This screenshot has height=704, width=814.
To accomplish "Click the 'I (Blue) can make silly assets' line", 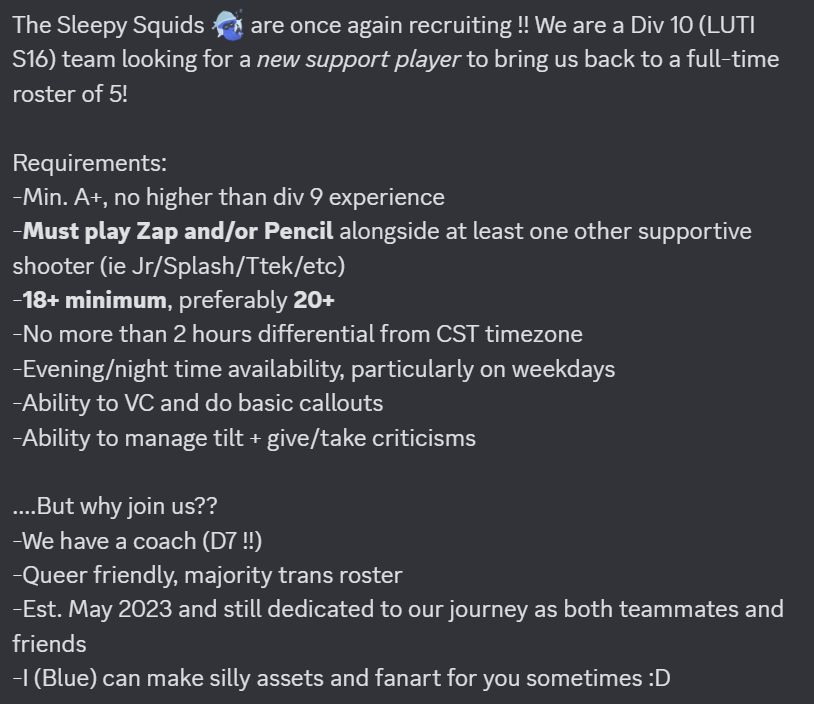I will tap(342, 678).
